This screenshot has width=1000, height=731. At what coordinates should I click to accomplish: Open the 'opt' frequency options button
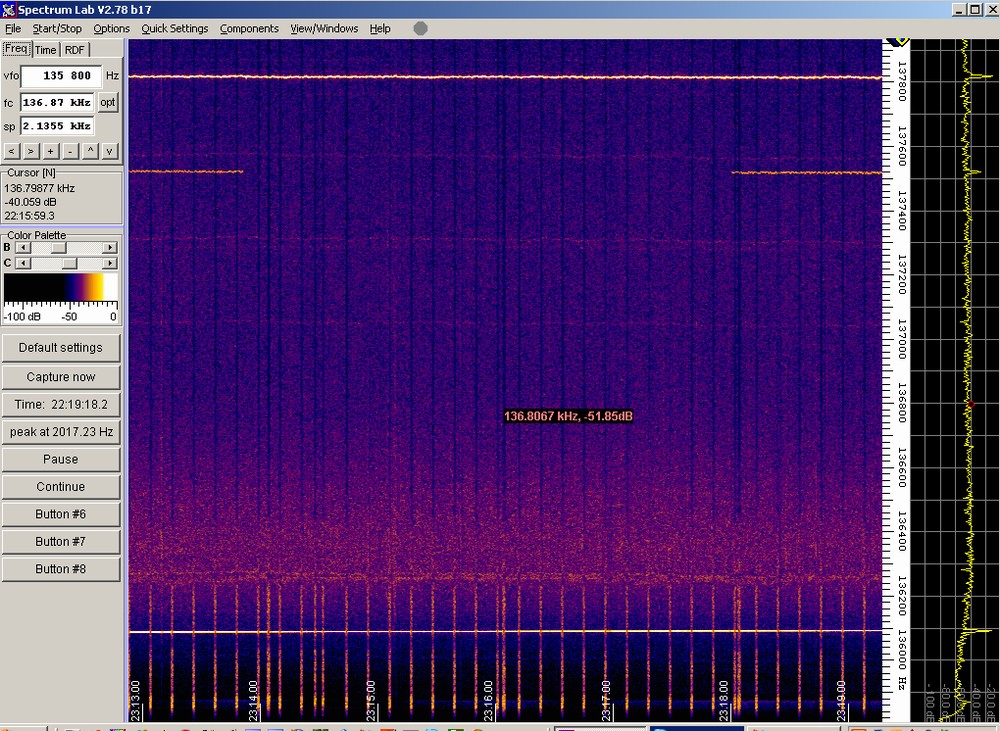point(107,102)
